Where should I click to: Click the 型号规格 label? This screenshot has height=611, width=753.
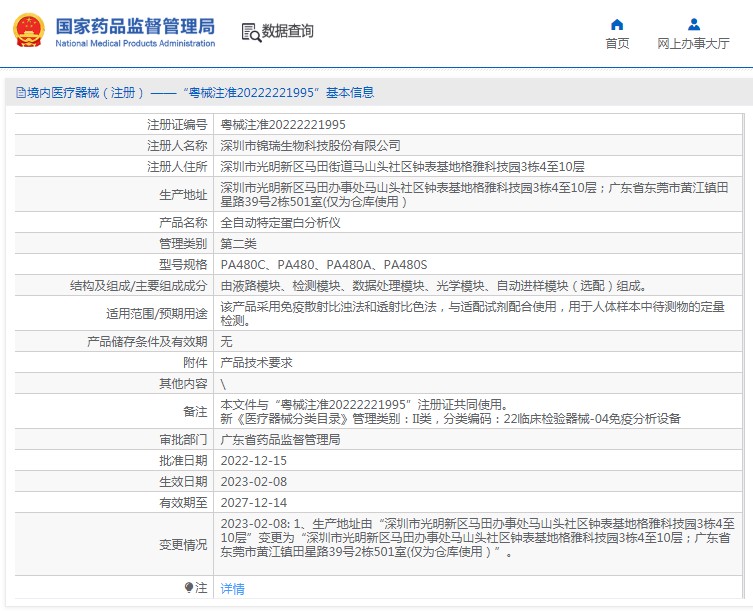coord(183,265)
